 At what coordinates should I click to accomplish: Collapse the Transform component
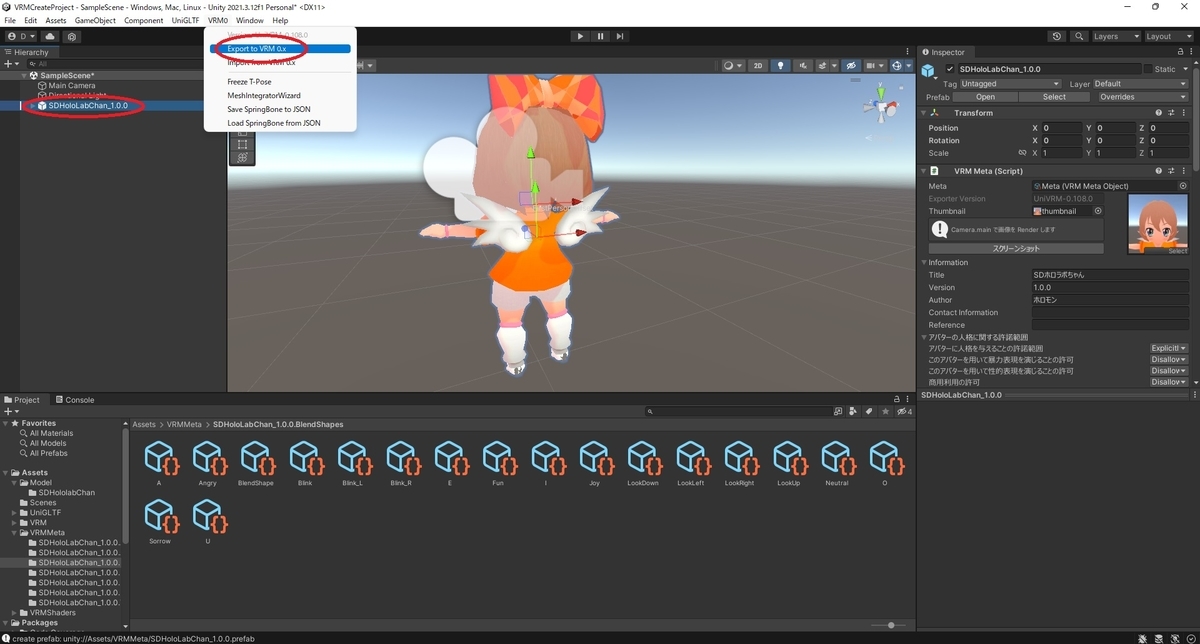click(x=924, y=113)
